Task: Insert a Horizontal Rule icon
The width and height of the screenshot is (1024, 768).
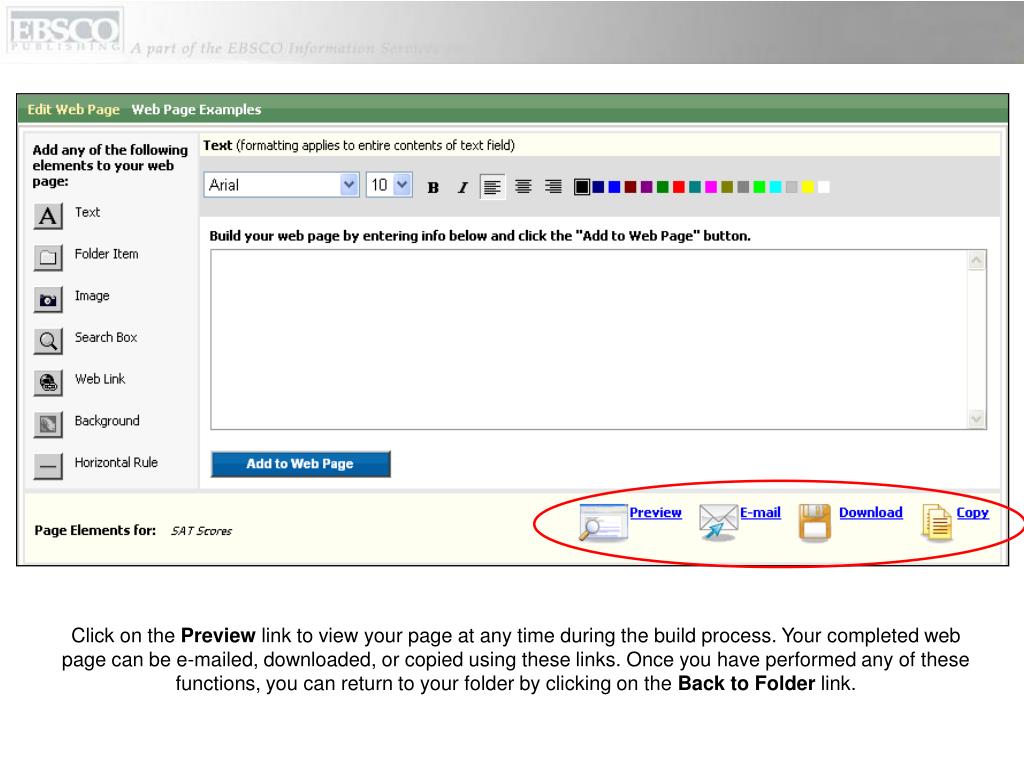Action: 48,466
